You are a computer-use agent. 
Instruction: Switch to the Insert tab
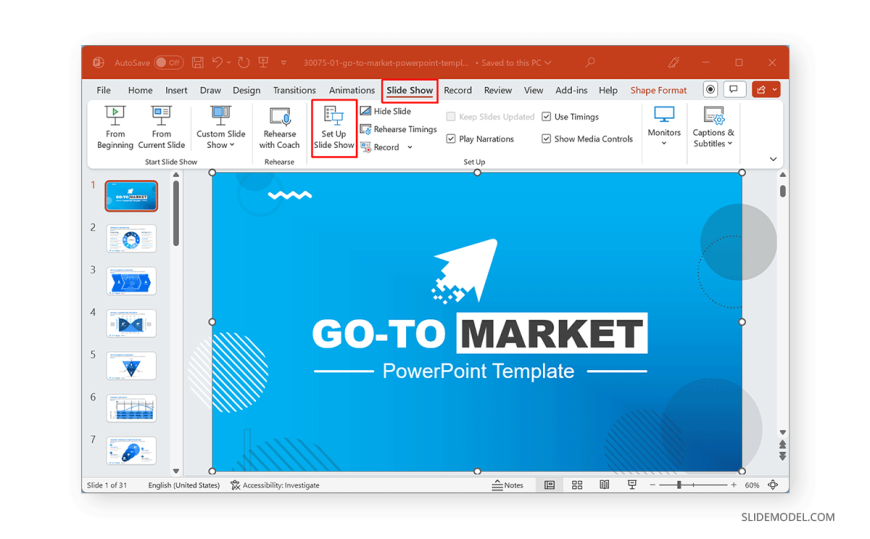pos(176,90)
